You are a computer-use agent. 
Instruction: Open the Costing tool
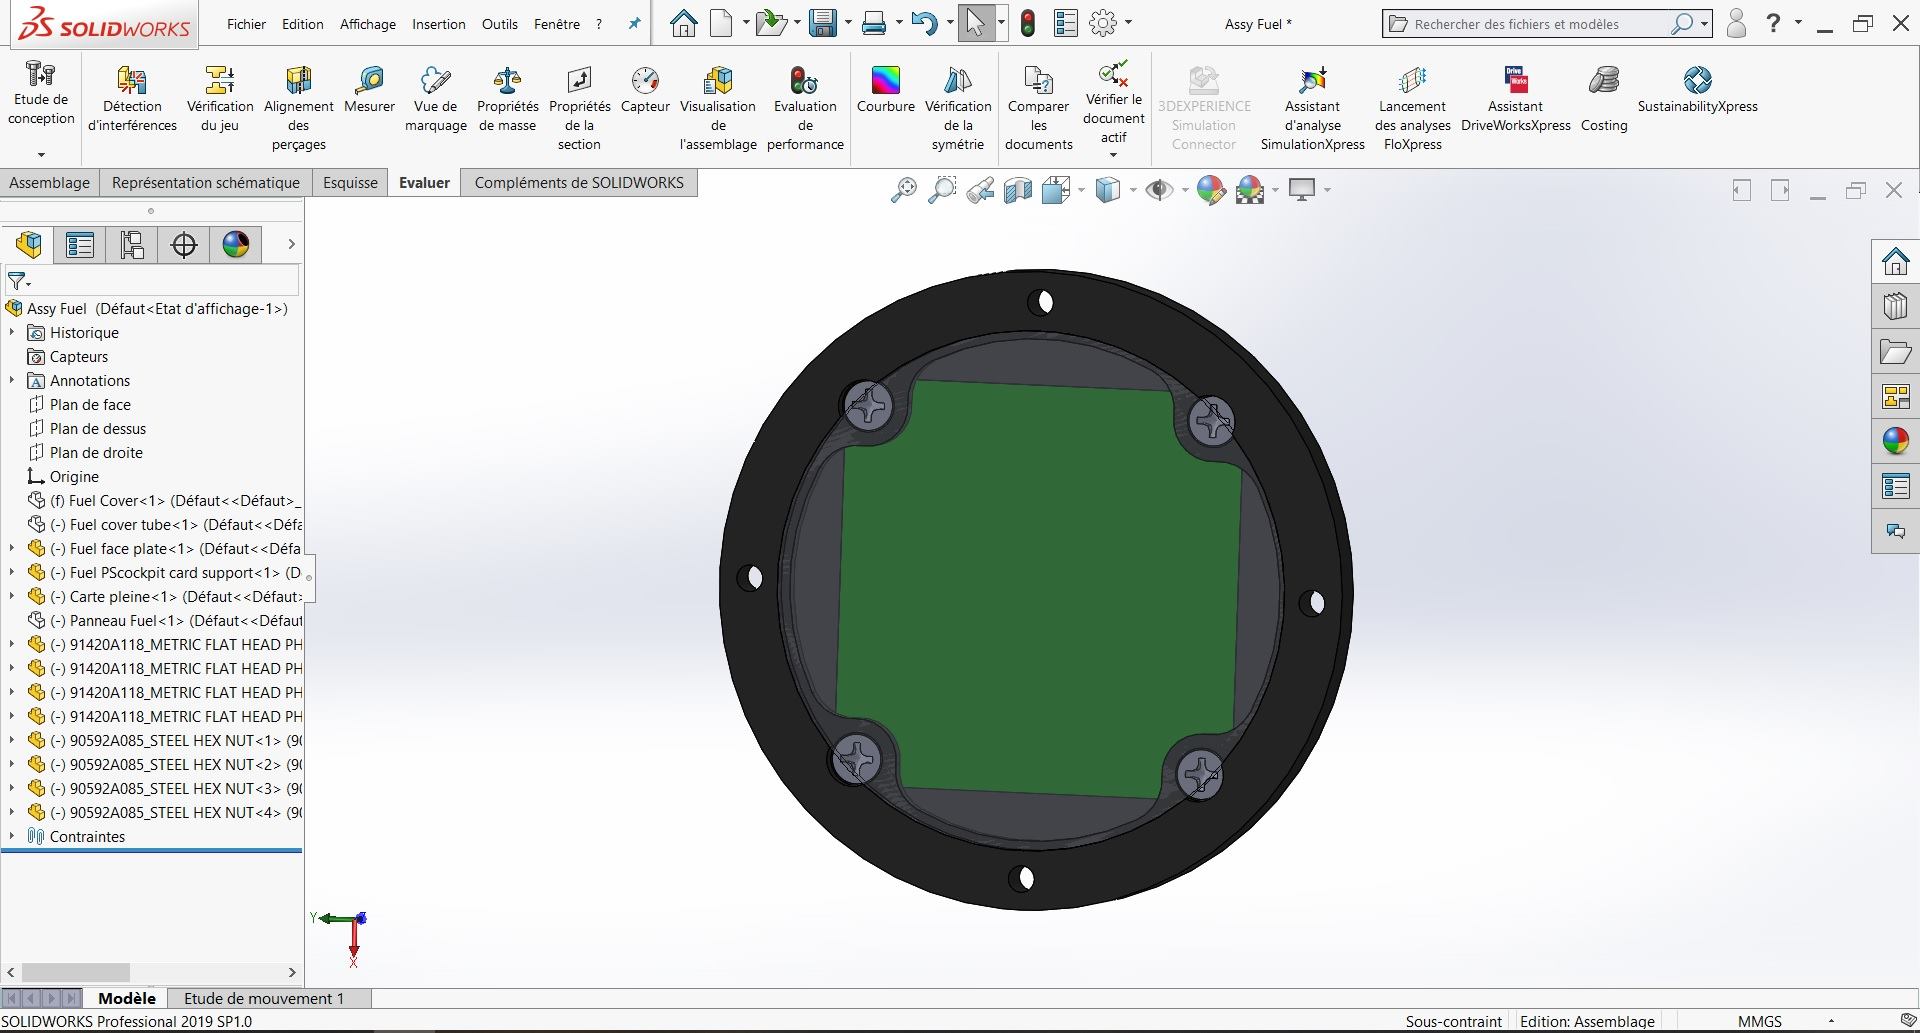click(x=1603, y=98)
